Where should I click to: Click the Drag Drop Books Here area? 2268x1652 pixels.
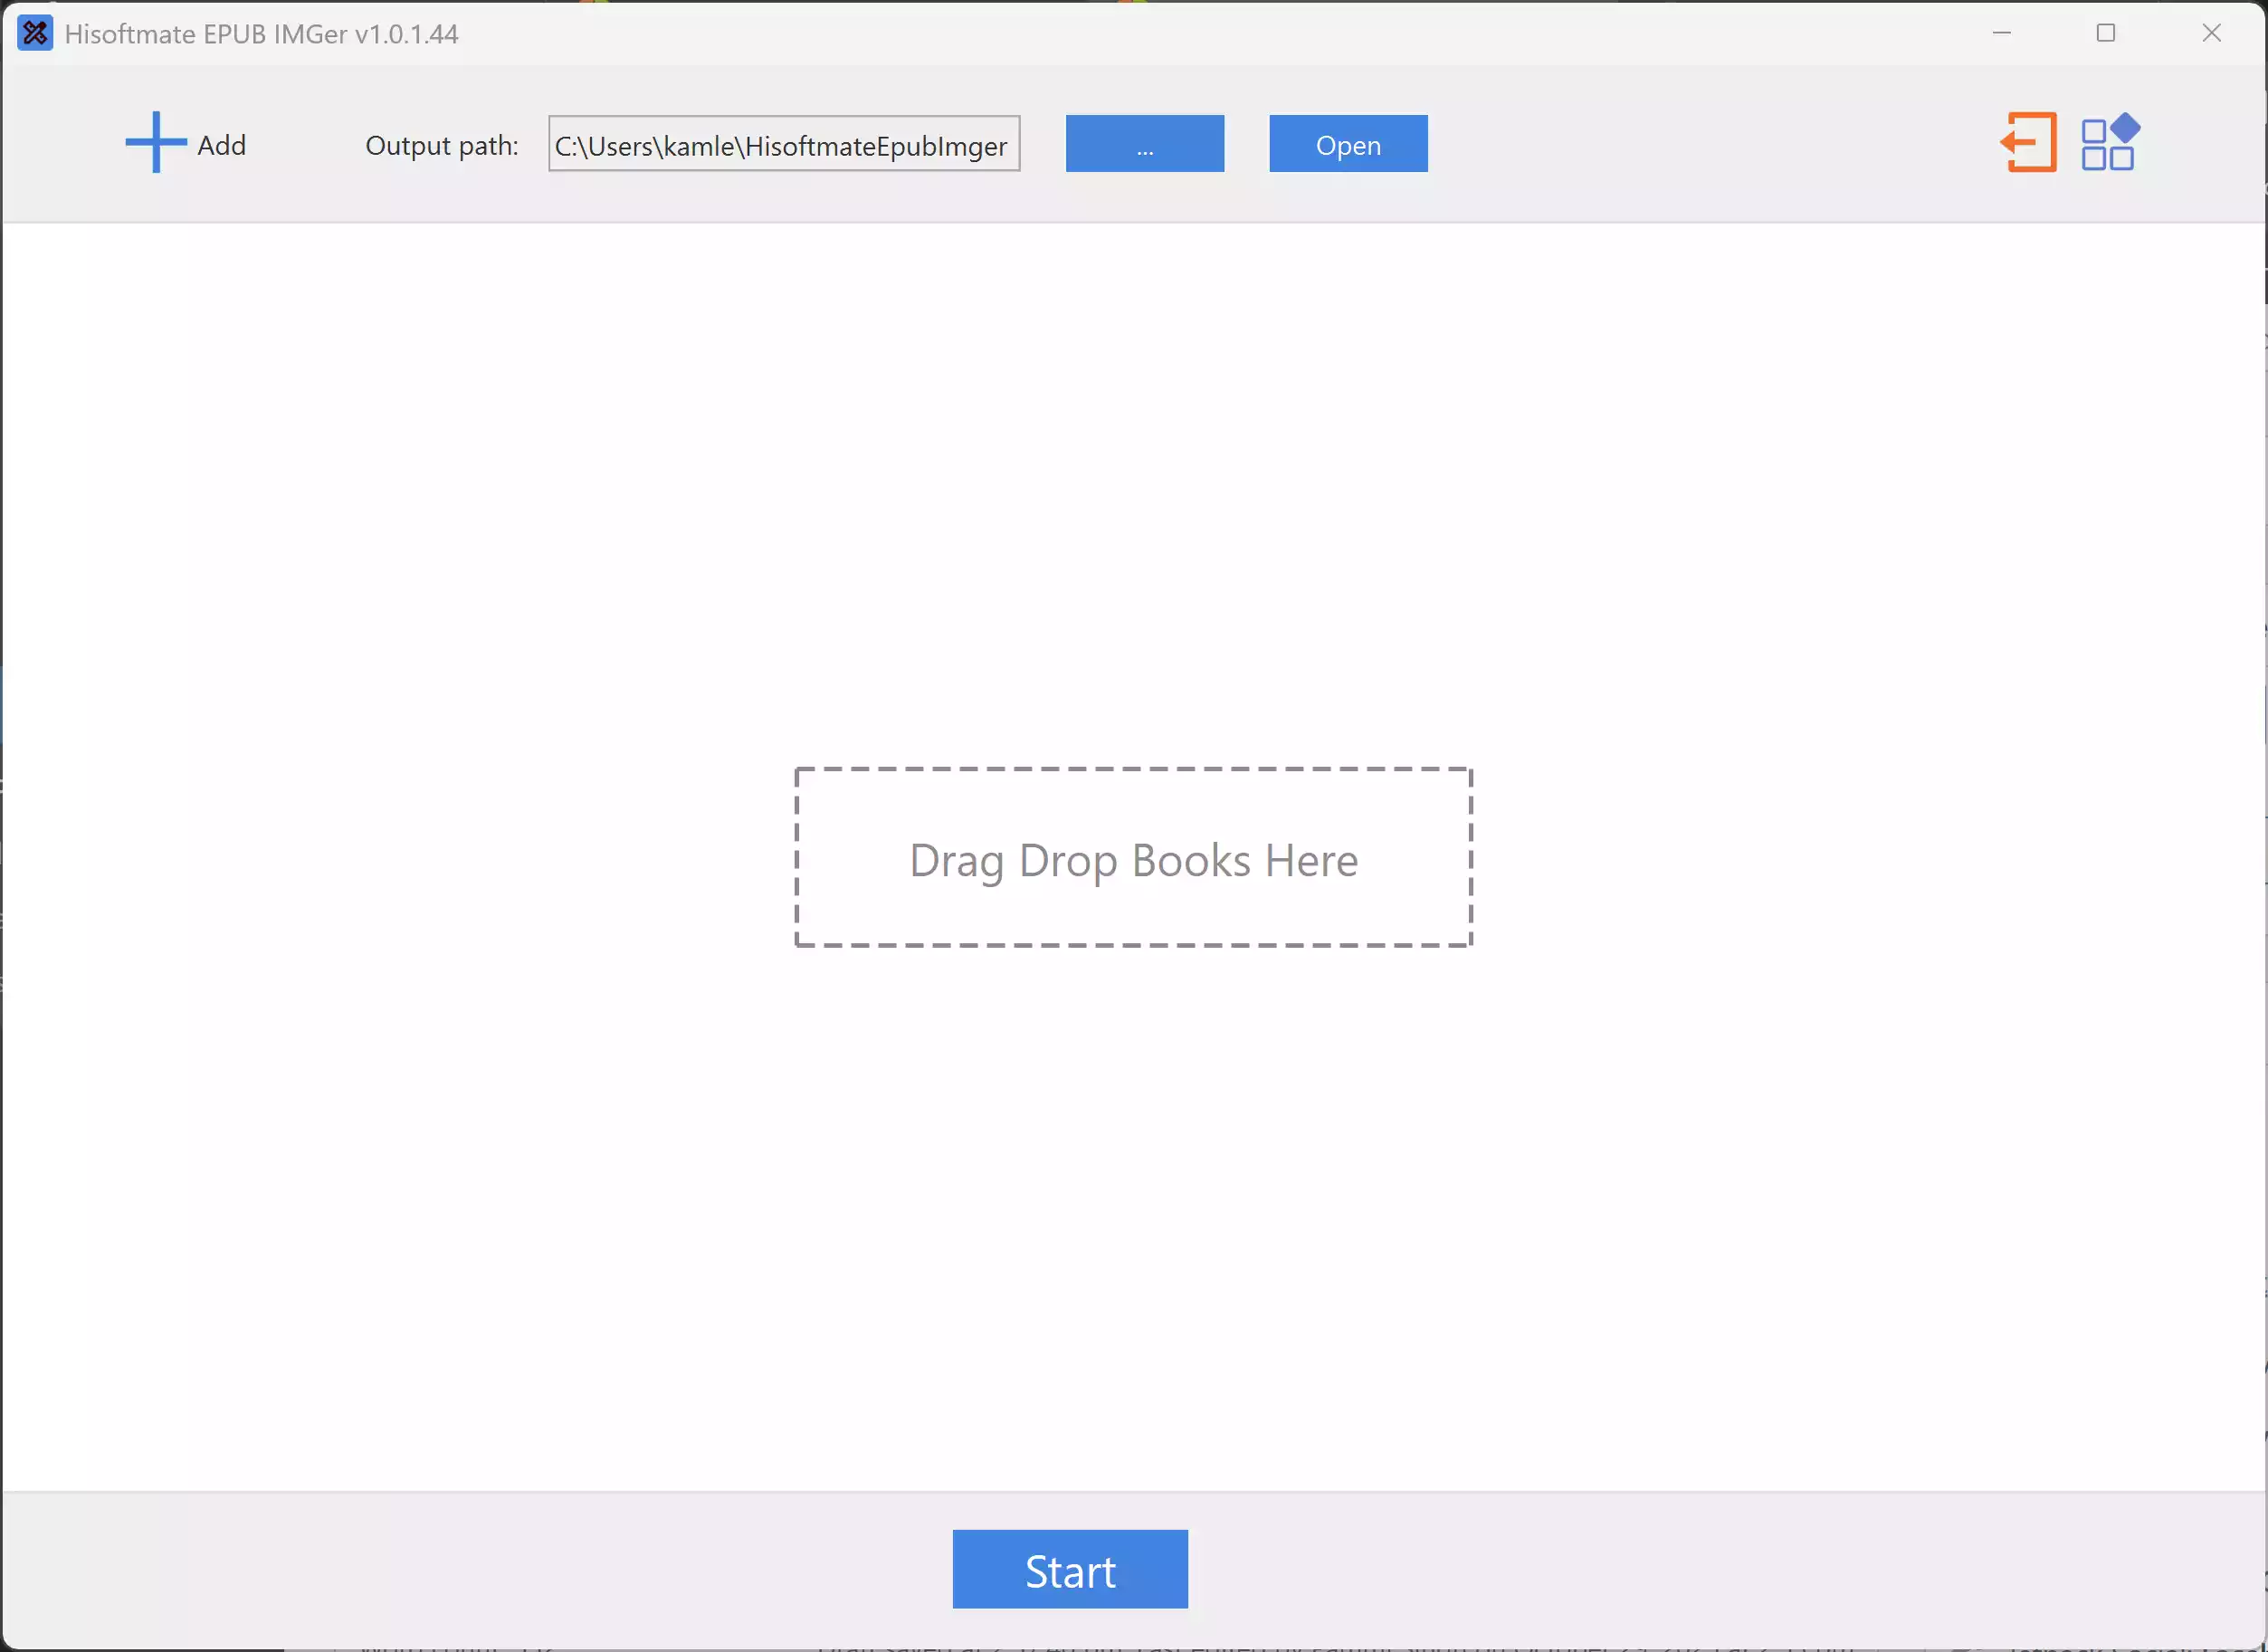(x=1133, y=858)
